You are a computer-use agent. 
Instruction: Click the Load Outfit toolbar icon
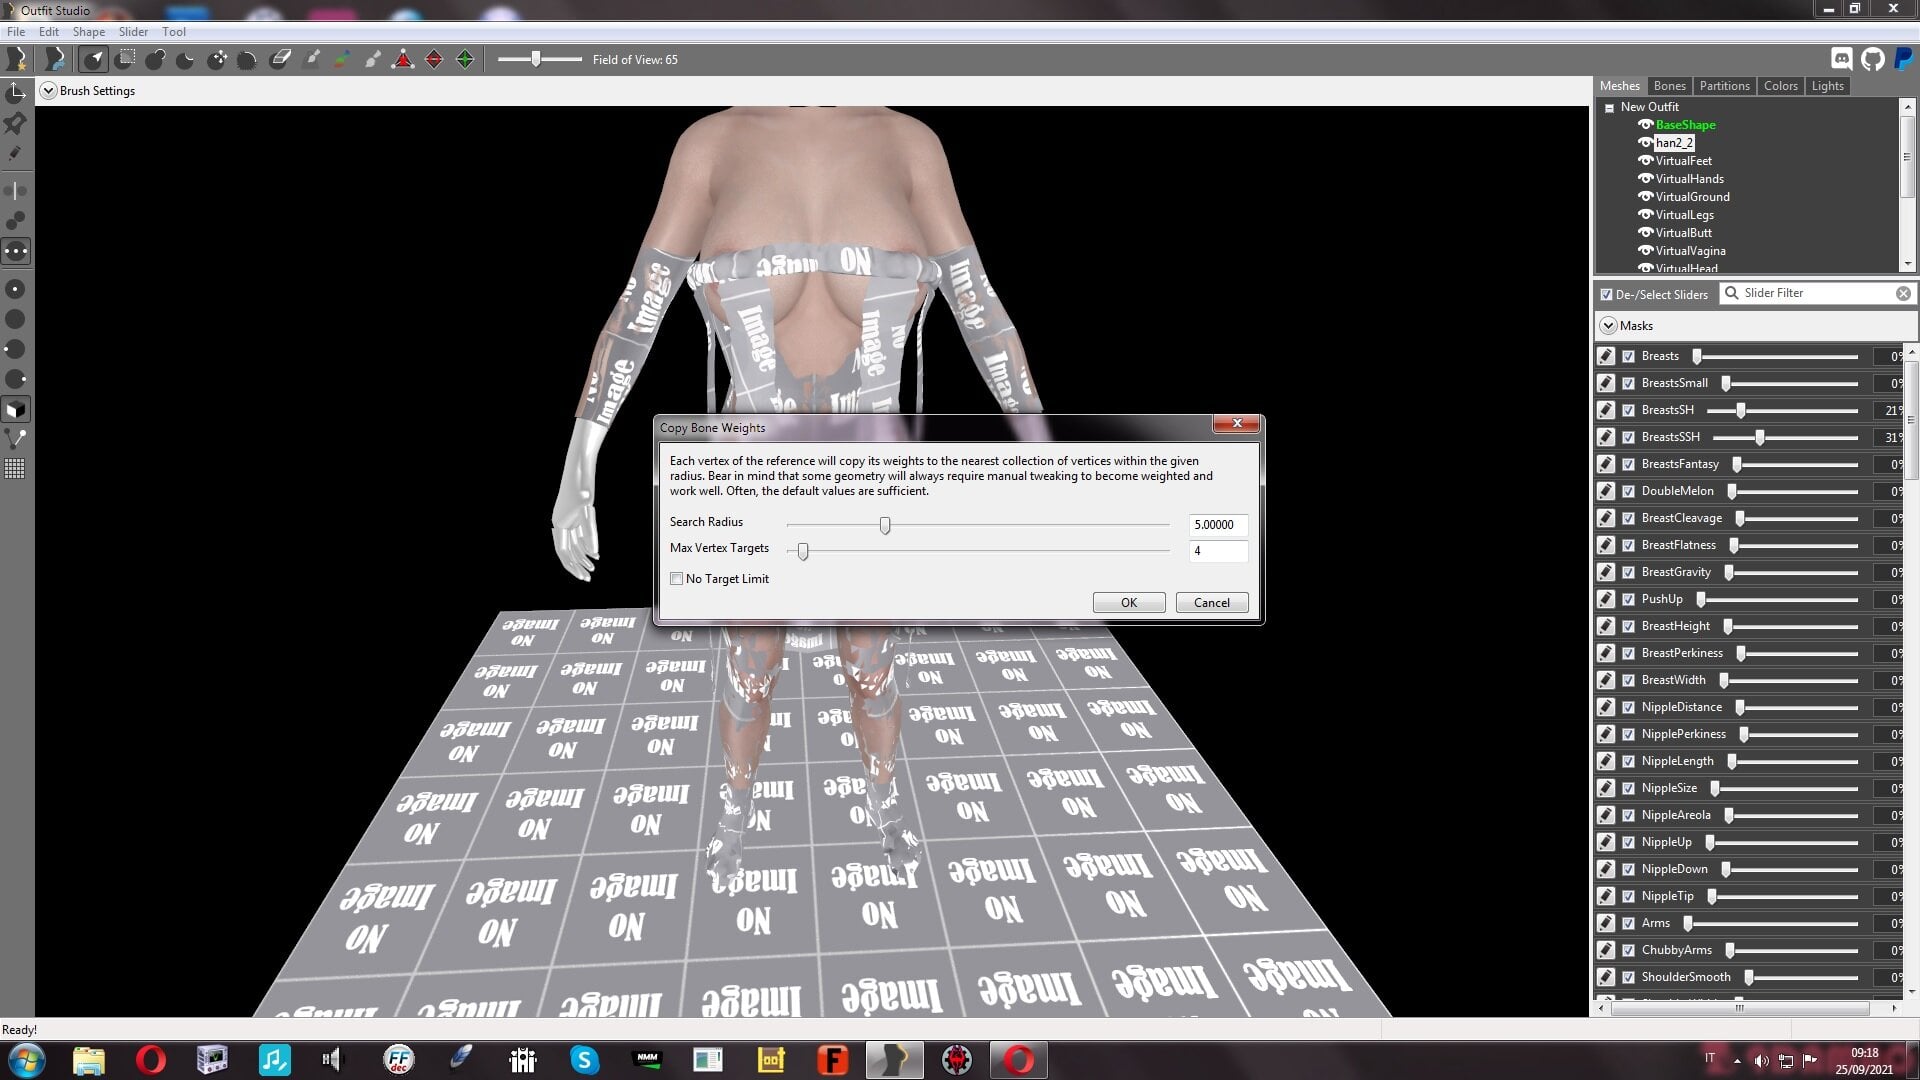[x=55, y=60]
